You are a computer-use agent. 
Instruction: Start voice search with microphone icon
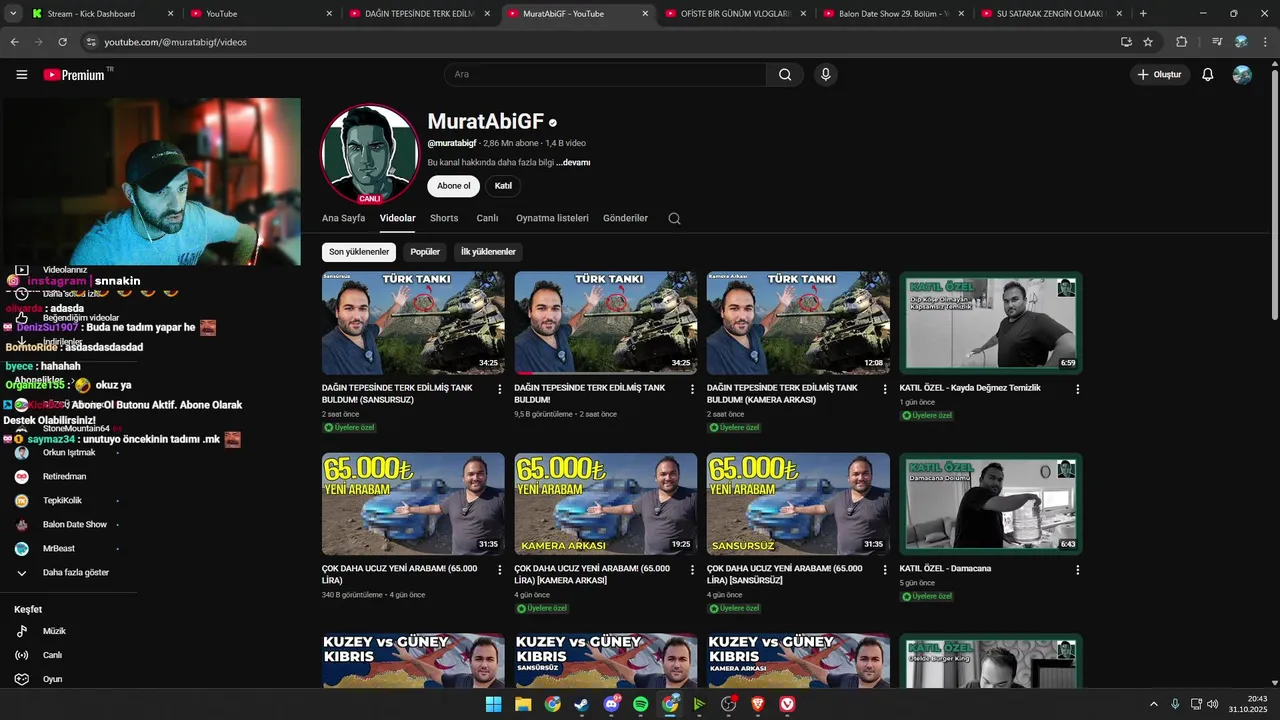[825, 74]
